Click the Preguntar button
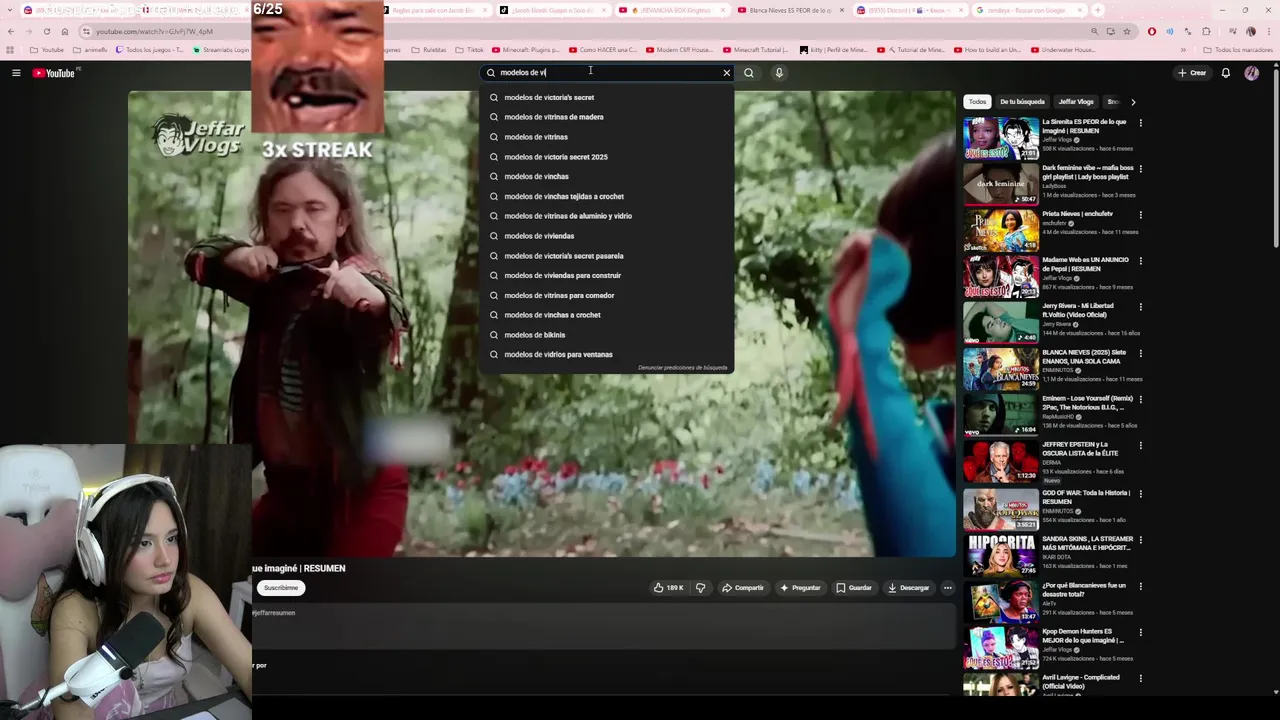1280x720 pixels. tap(800, 588)
